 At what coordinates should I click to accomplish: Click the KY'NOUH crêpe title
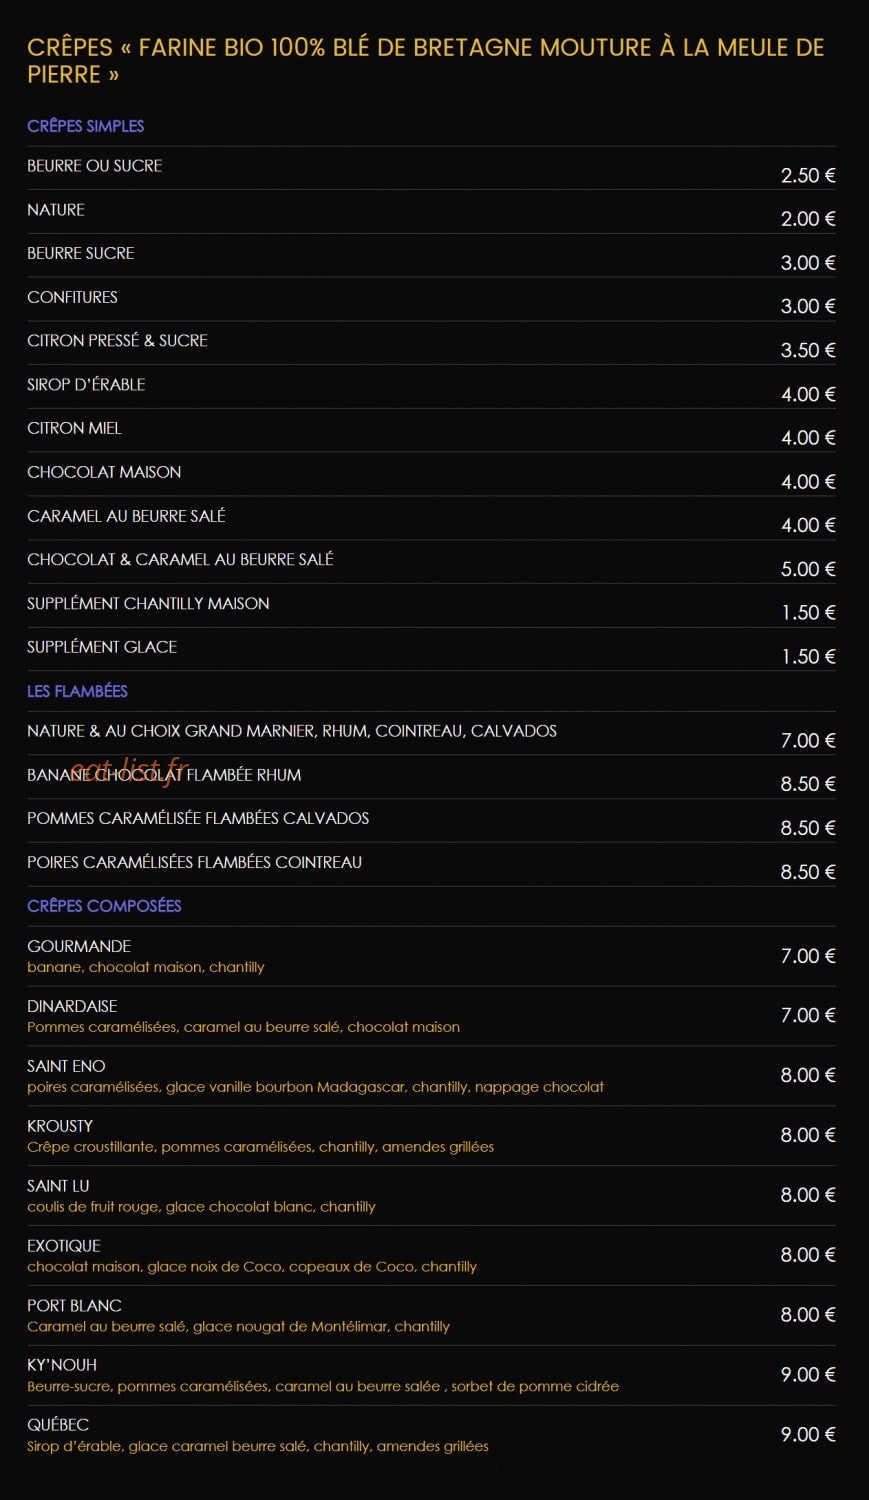tap(62, 1365)
